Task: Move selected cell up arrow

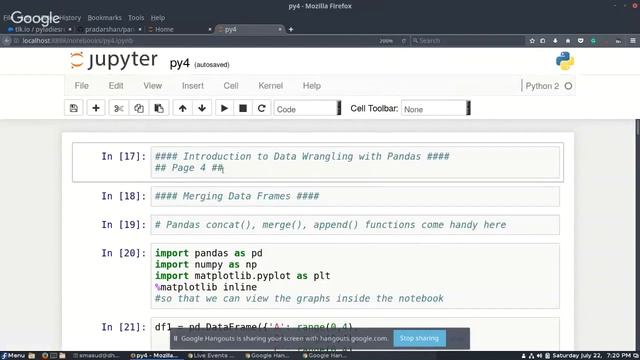Action: (182, 108)
